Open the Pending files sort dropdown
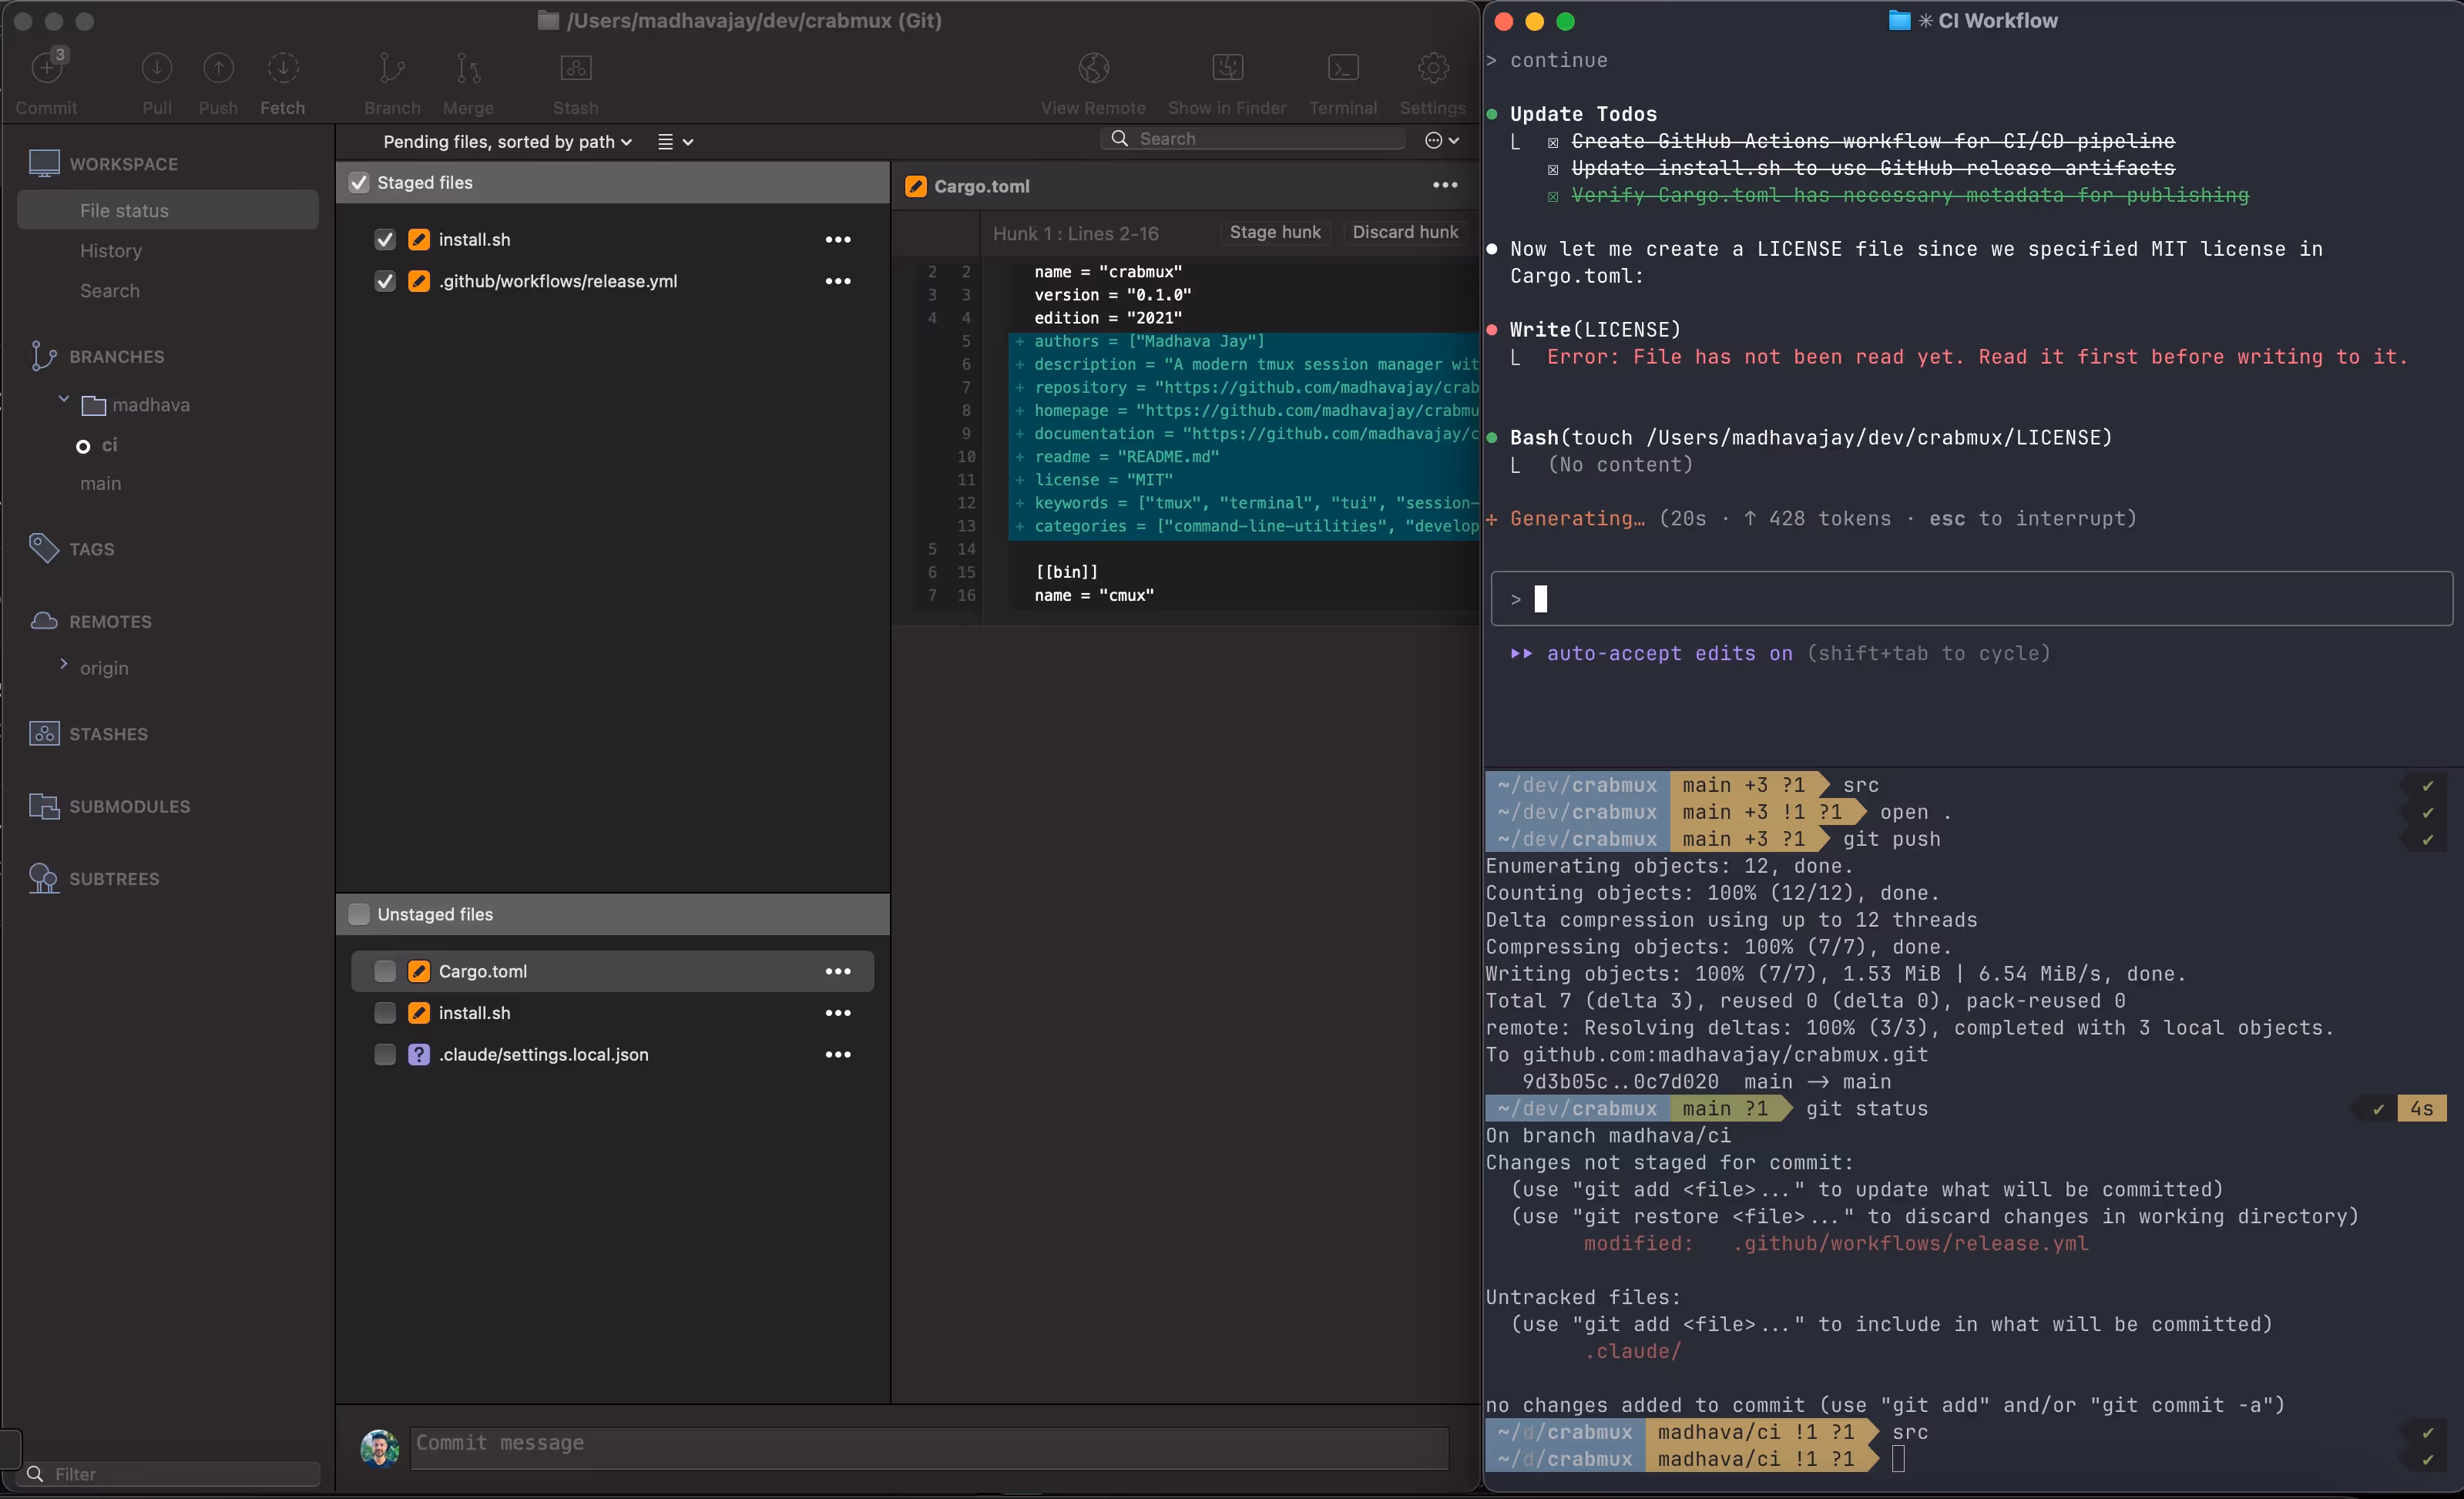Screen dimensions: 2464x1499 coord(507,141)
